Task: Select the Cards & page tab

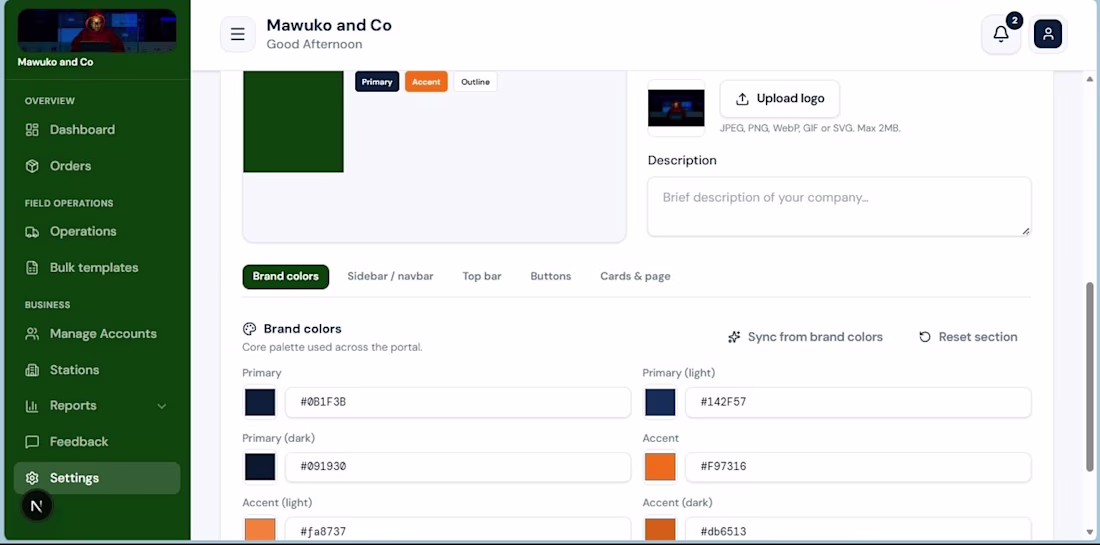Action: (x=635, y=276)
